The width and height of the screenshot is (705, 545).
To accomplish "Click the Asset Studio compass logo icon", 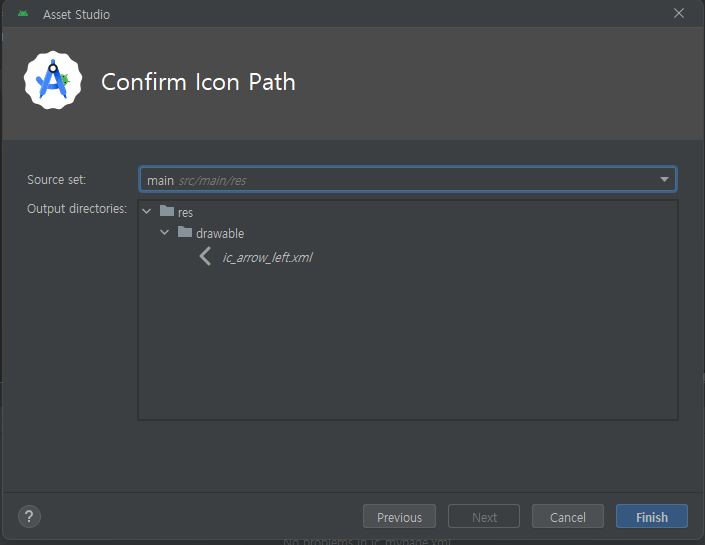I will coord(53,80).
